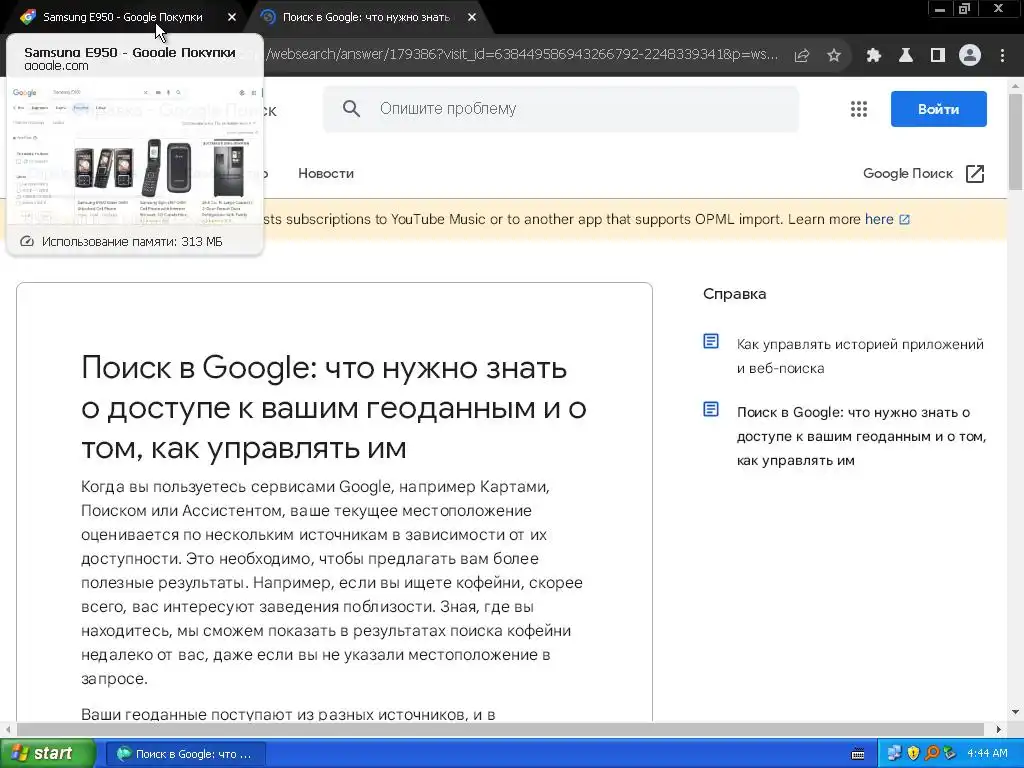Bookmark this page with the star icon
1024x768 pixels.
tap(834, 56)
